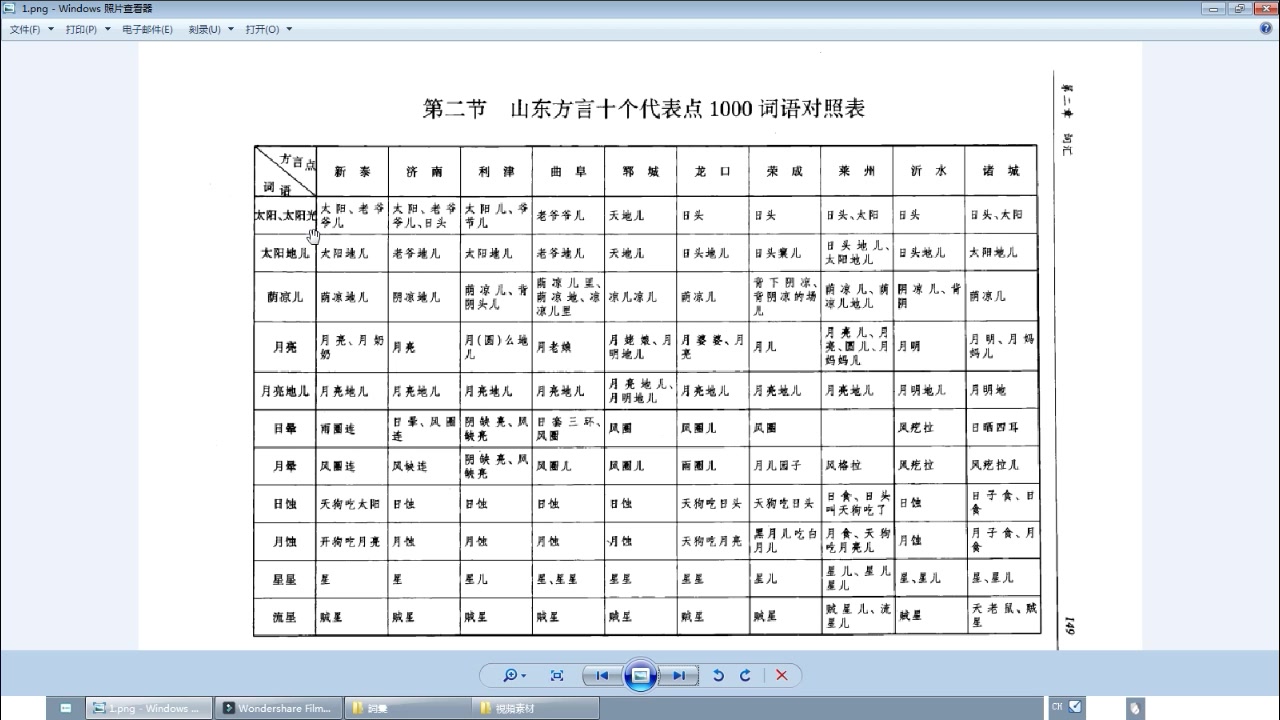The image size is (1280, 720).
Task: Open the 视频素材 folder taskbar button
Action: point(535,708)
